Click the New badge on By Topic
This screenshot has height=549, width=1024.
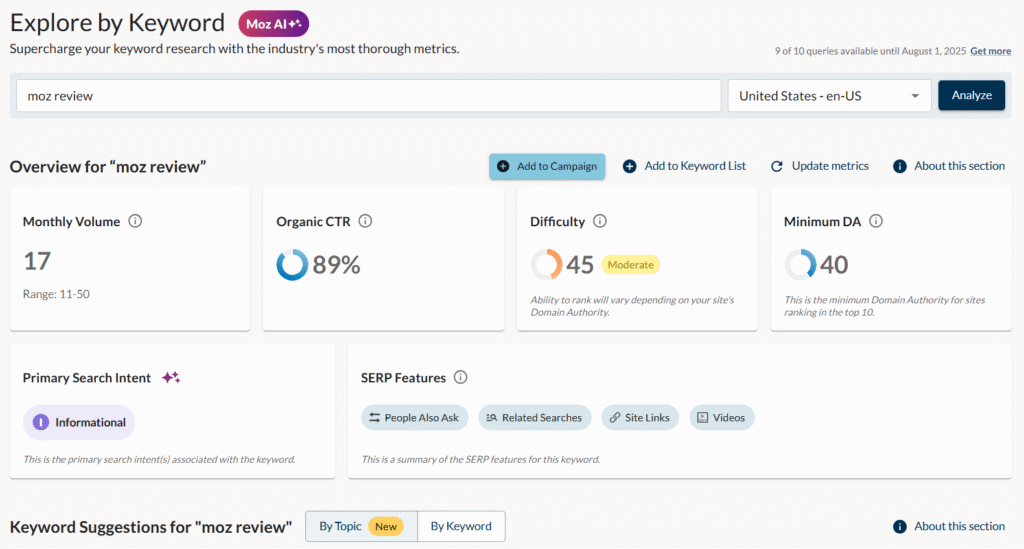(386, 526)
